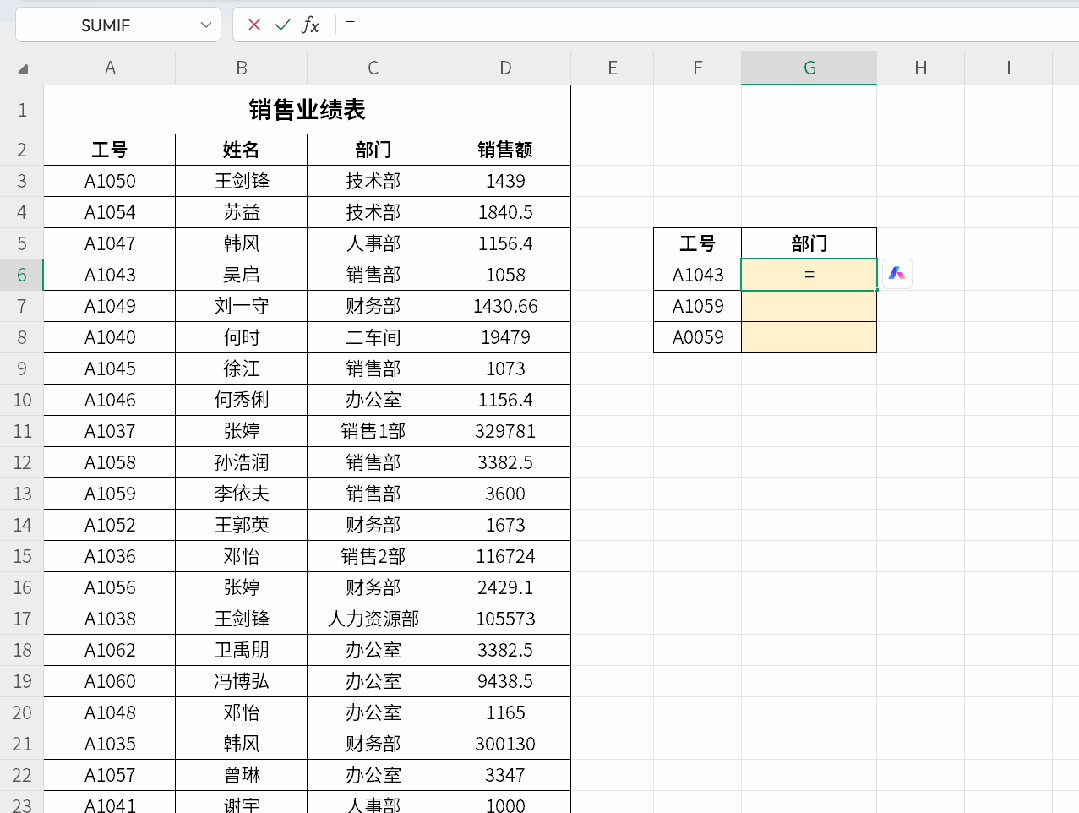Viewport: 1079px width, 813px height.
Task: Select the column D header
Action: click(x=505, y=68)
